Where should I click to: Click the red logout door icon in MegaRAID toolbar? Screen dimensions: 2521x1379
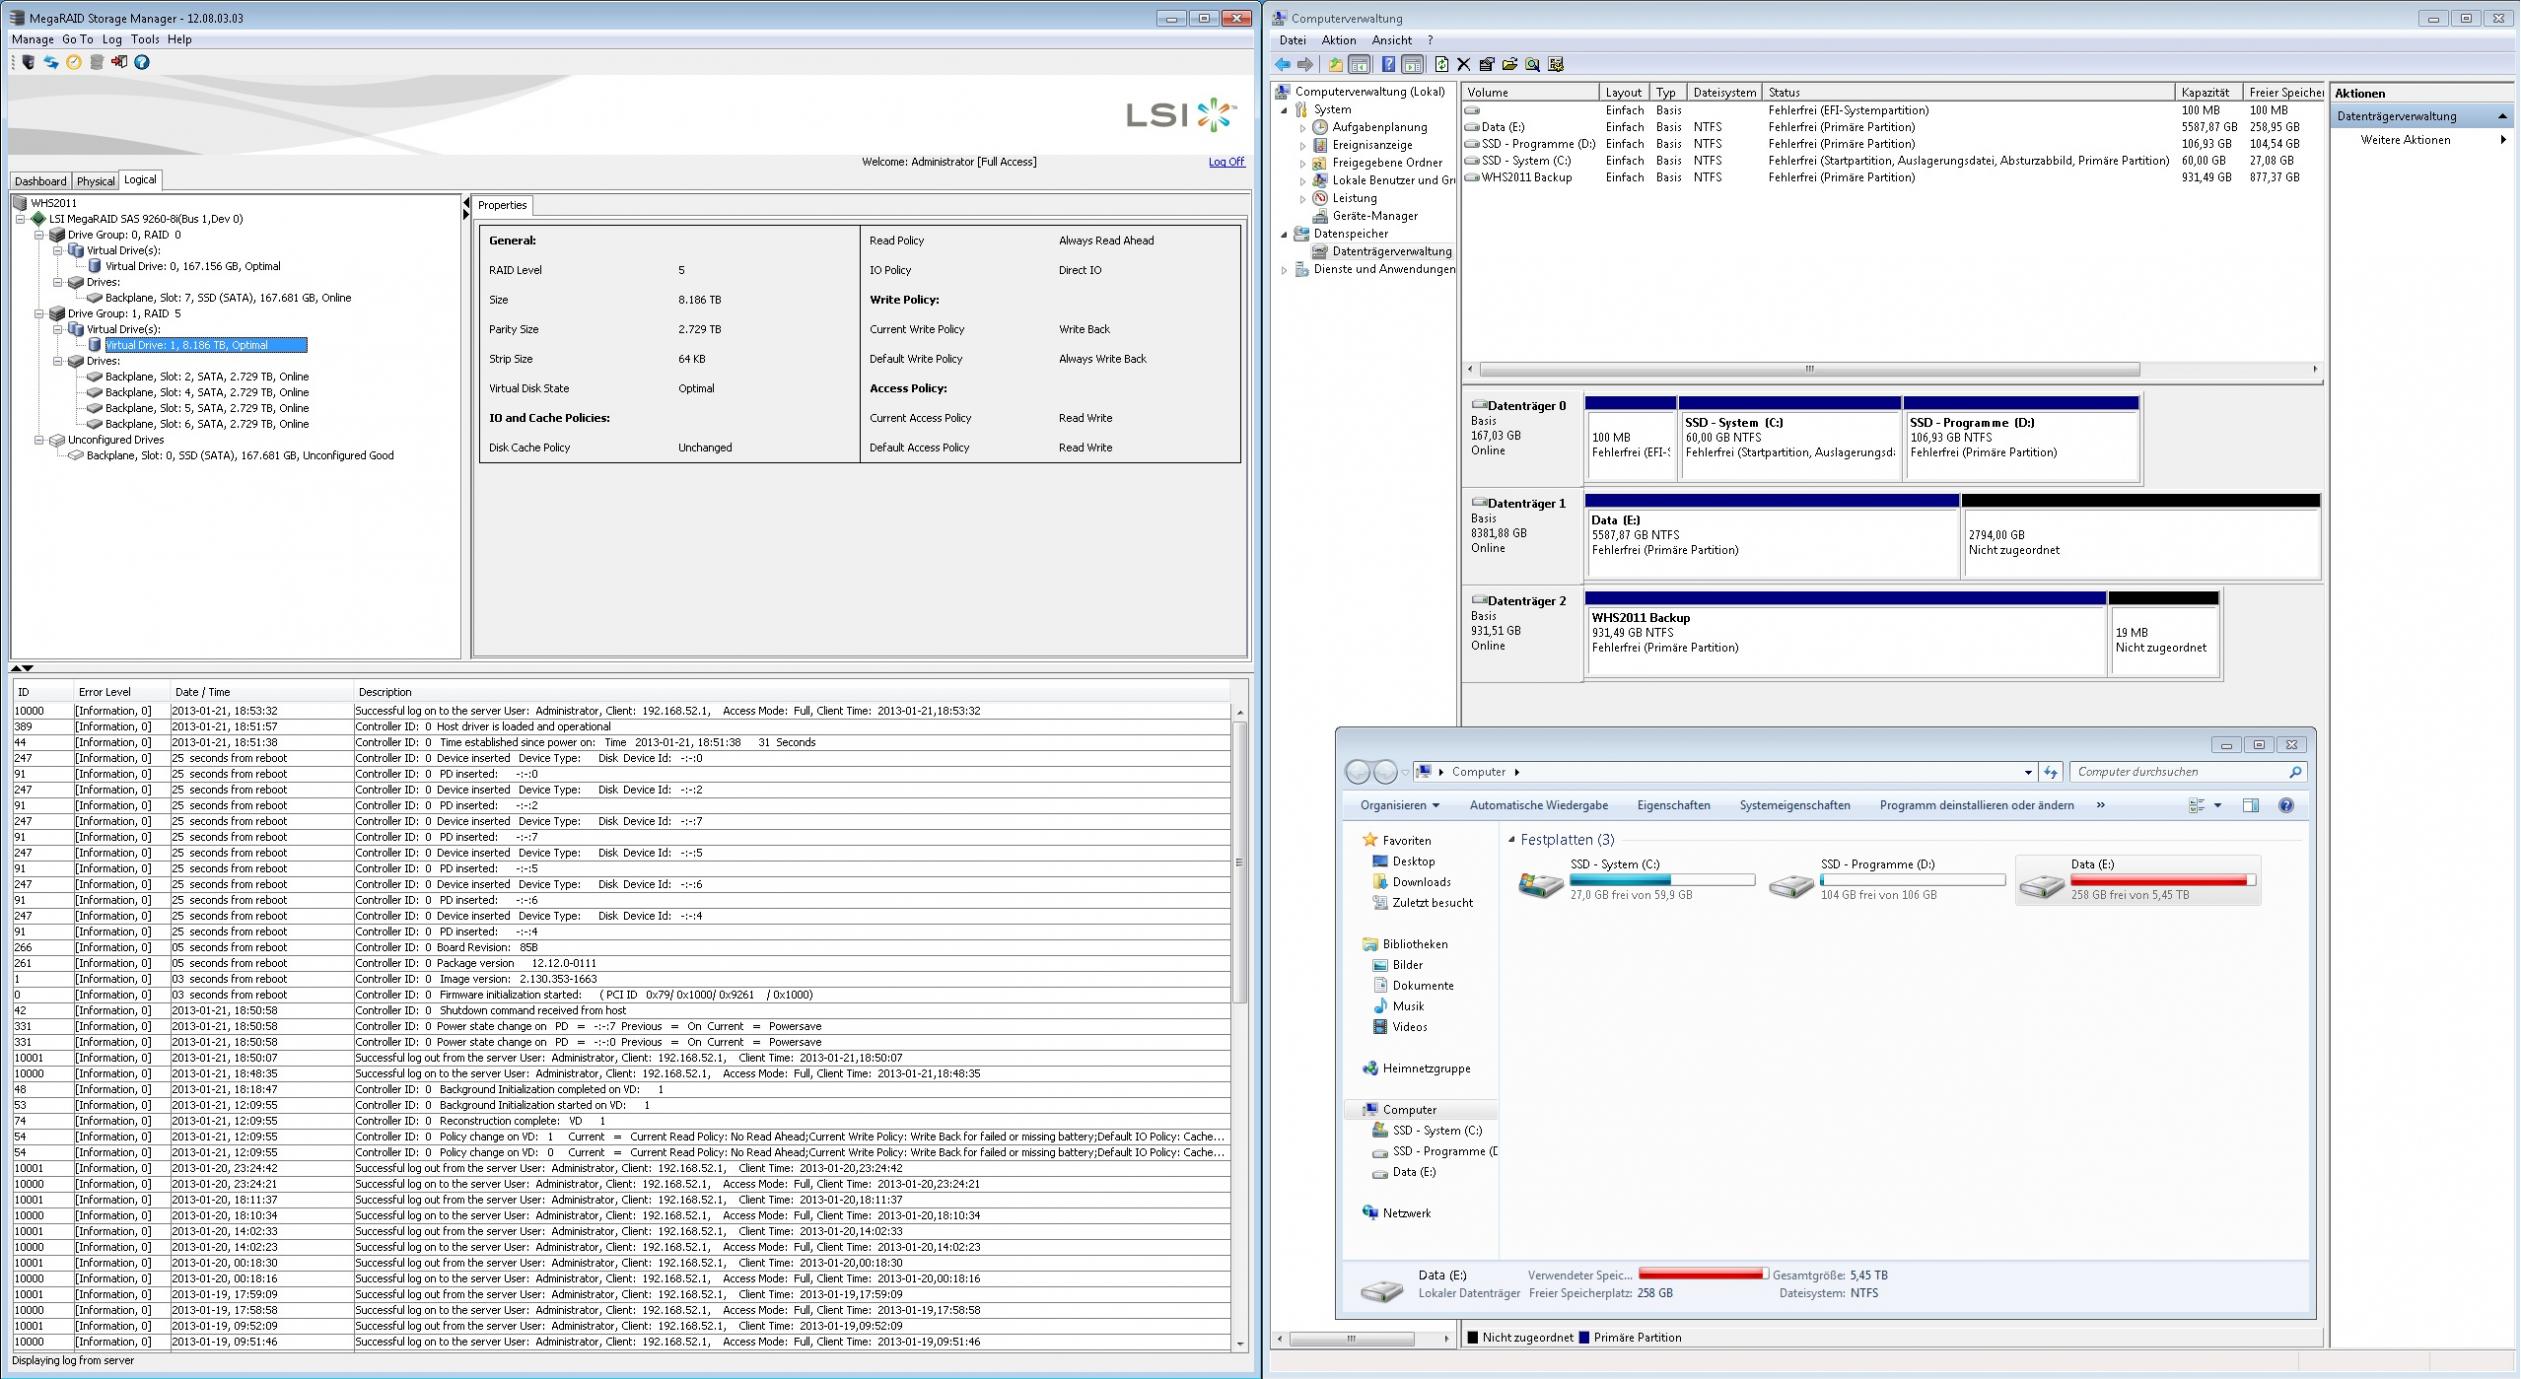click(119, 62)
